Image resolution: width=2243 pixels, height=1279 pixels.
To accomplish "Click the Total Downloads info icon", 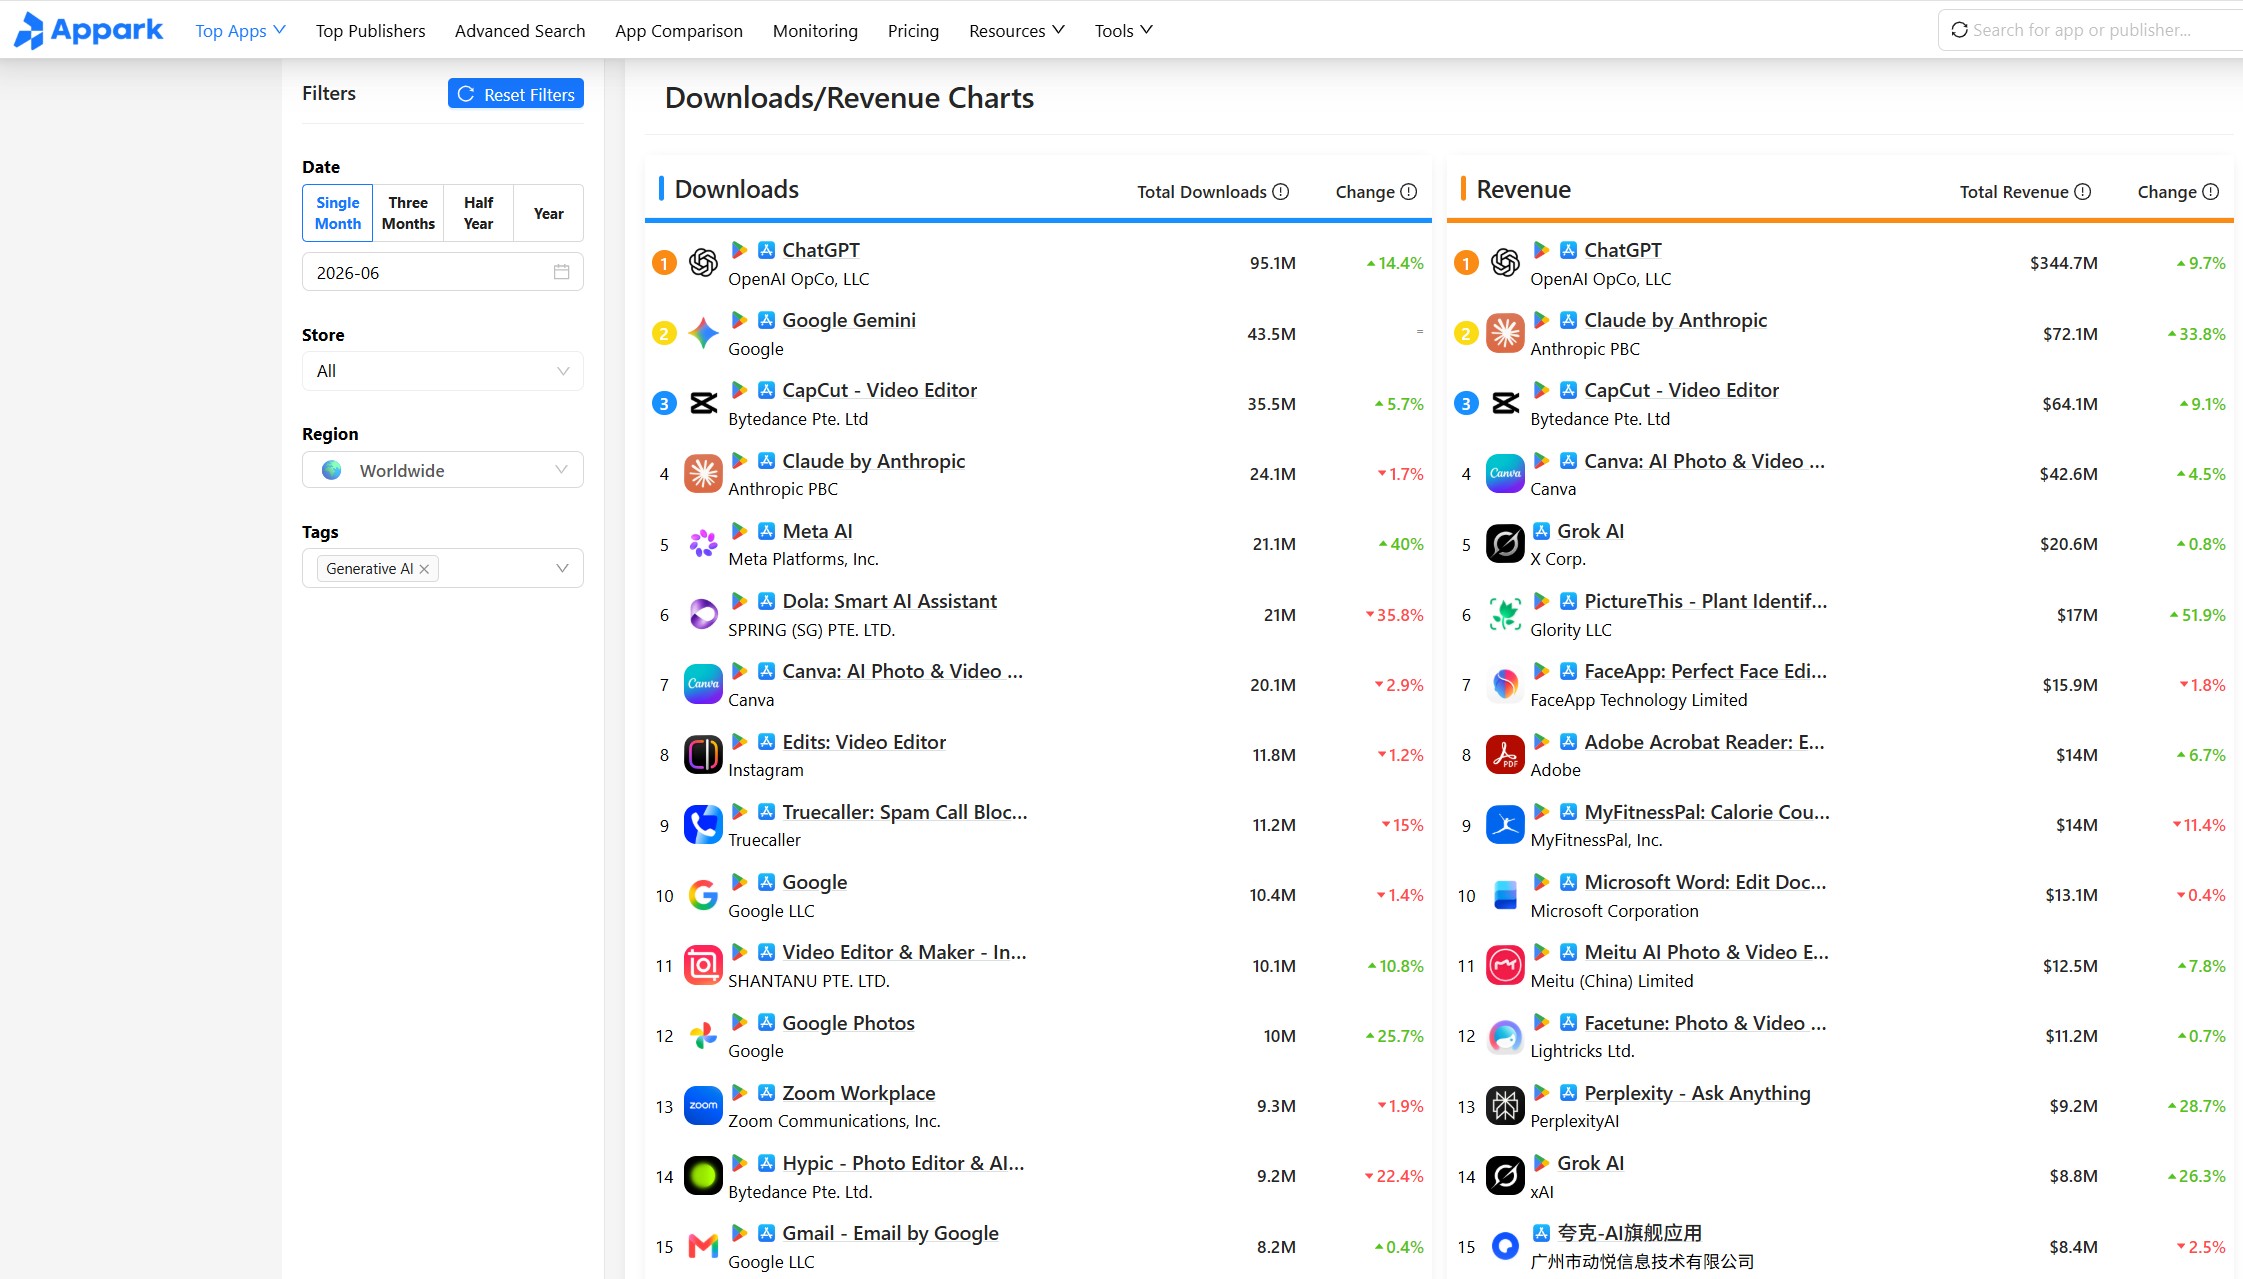I will (1281, 192).
